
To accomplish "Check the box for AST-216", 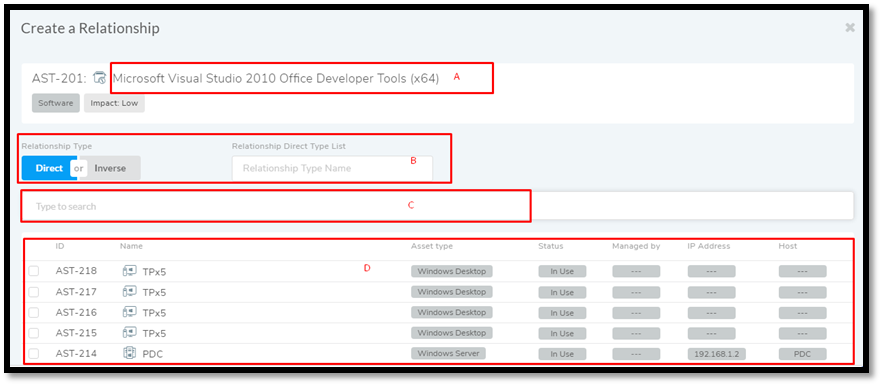I will pos(34,312).
